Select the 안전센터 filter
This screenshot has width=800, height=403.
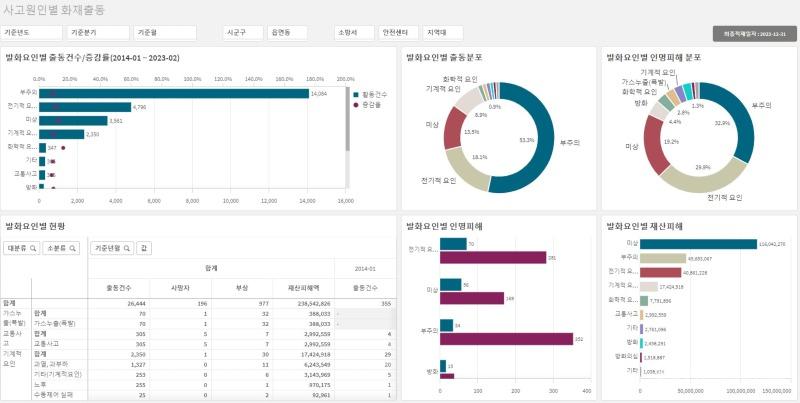(x=399, y=33)
